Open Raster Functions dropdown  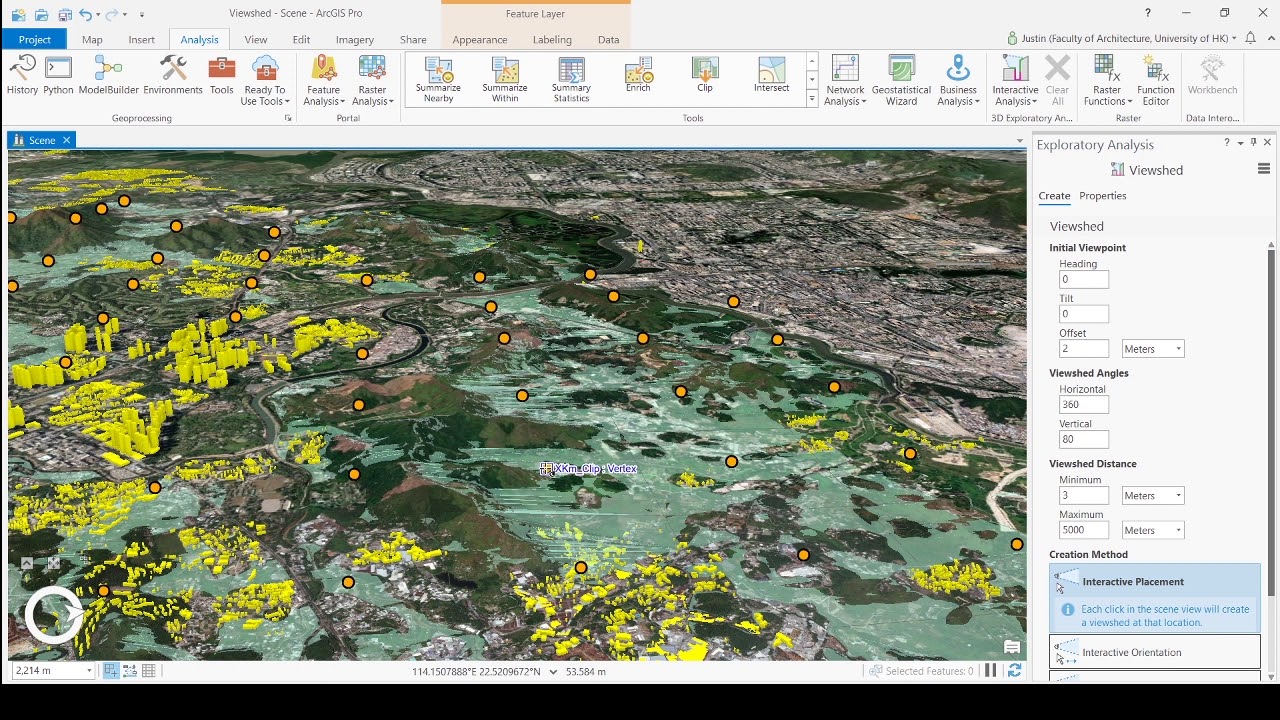click(x=1107, y=80)
